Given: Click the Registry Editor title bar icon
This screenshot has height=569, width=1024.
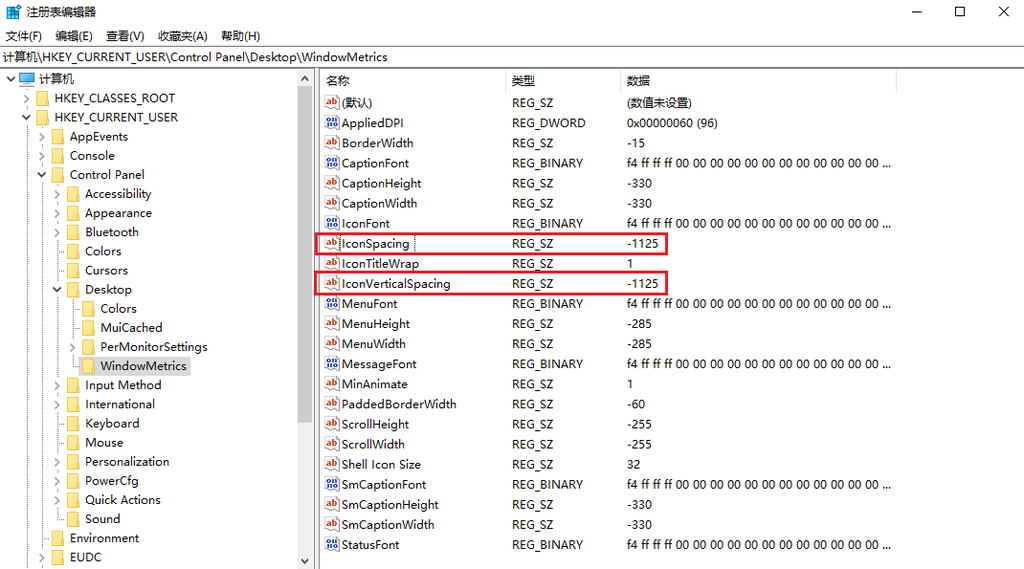Looking at the screenshot, I should point(13,12).
